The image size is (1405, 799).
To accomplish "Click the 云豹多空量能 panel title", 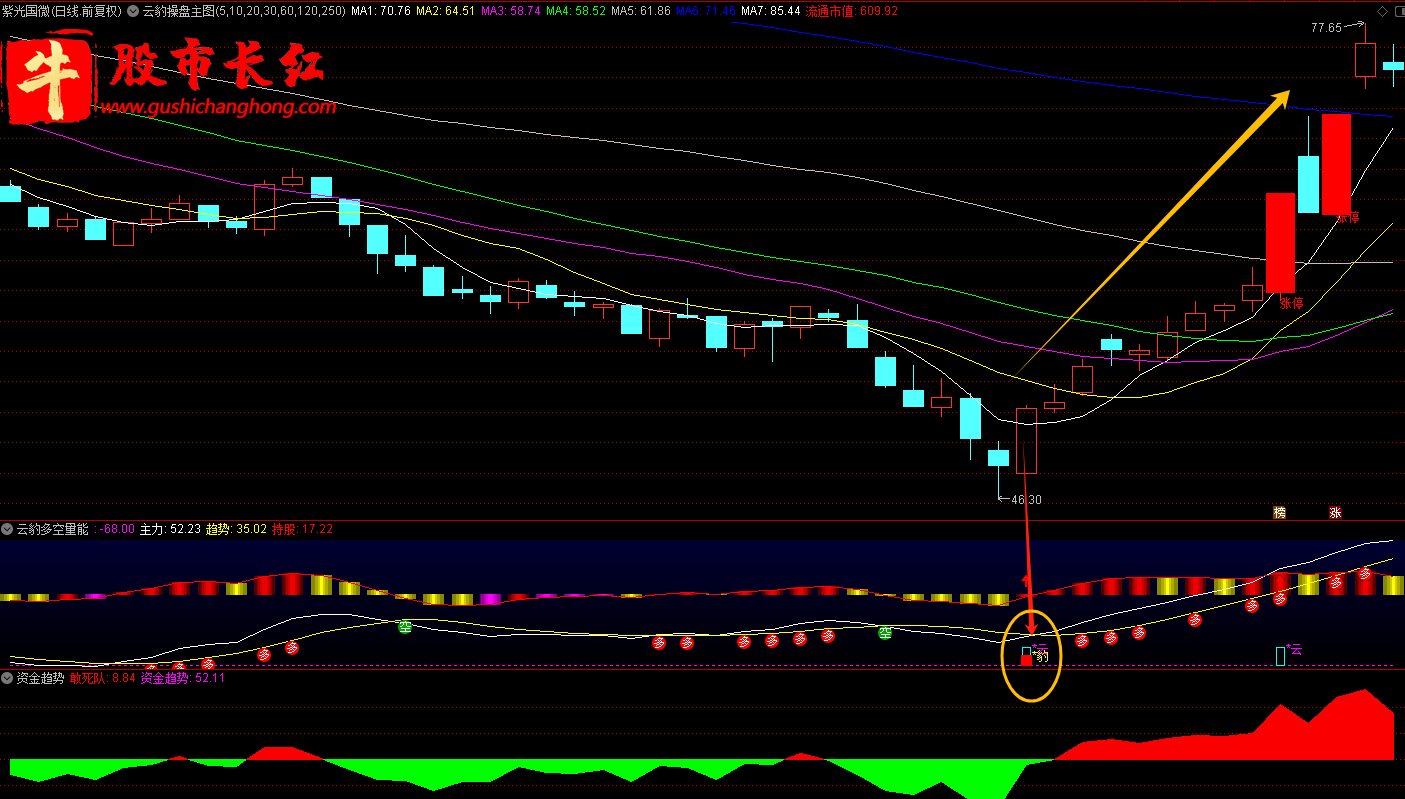I will (x=52, y=529).
